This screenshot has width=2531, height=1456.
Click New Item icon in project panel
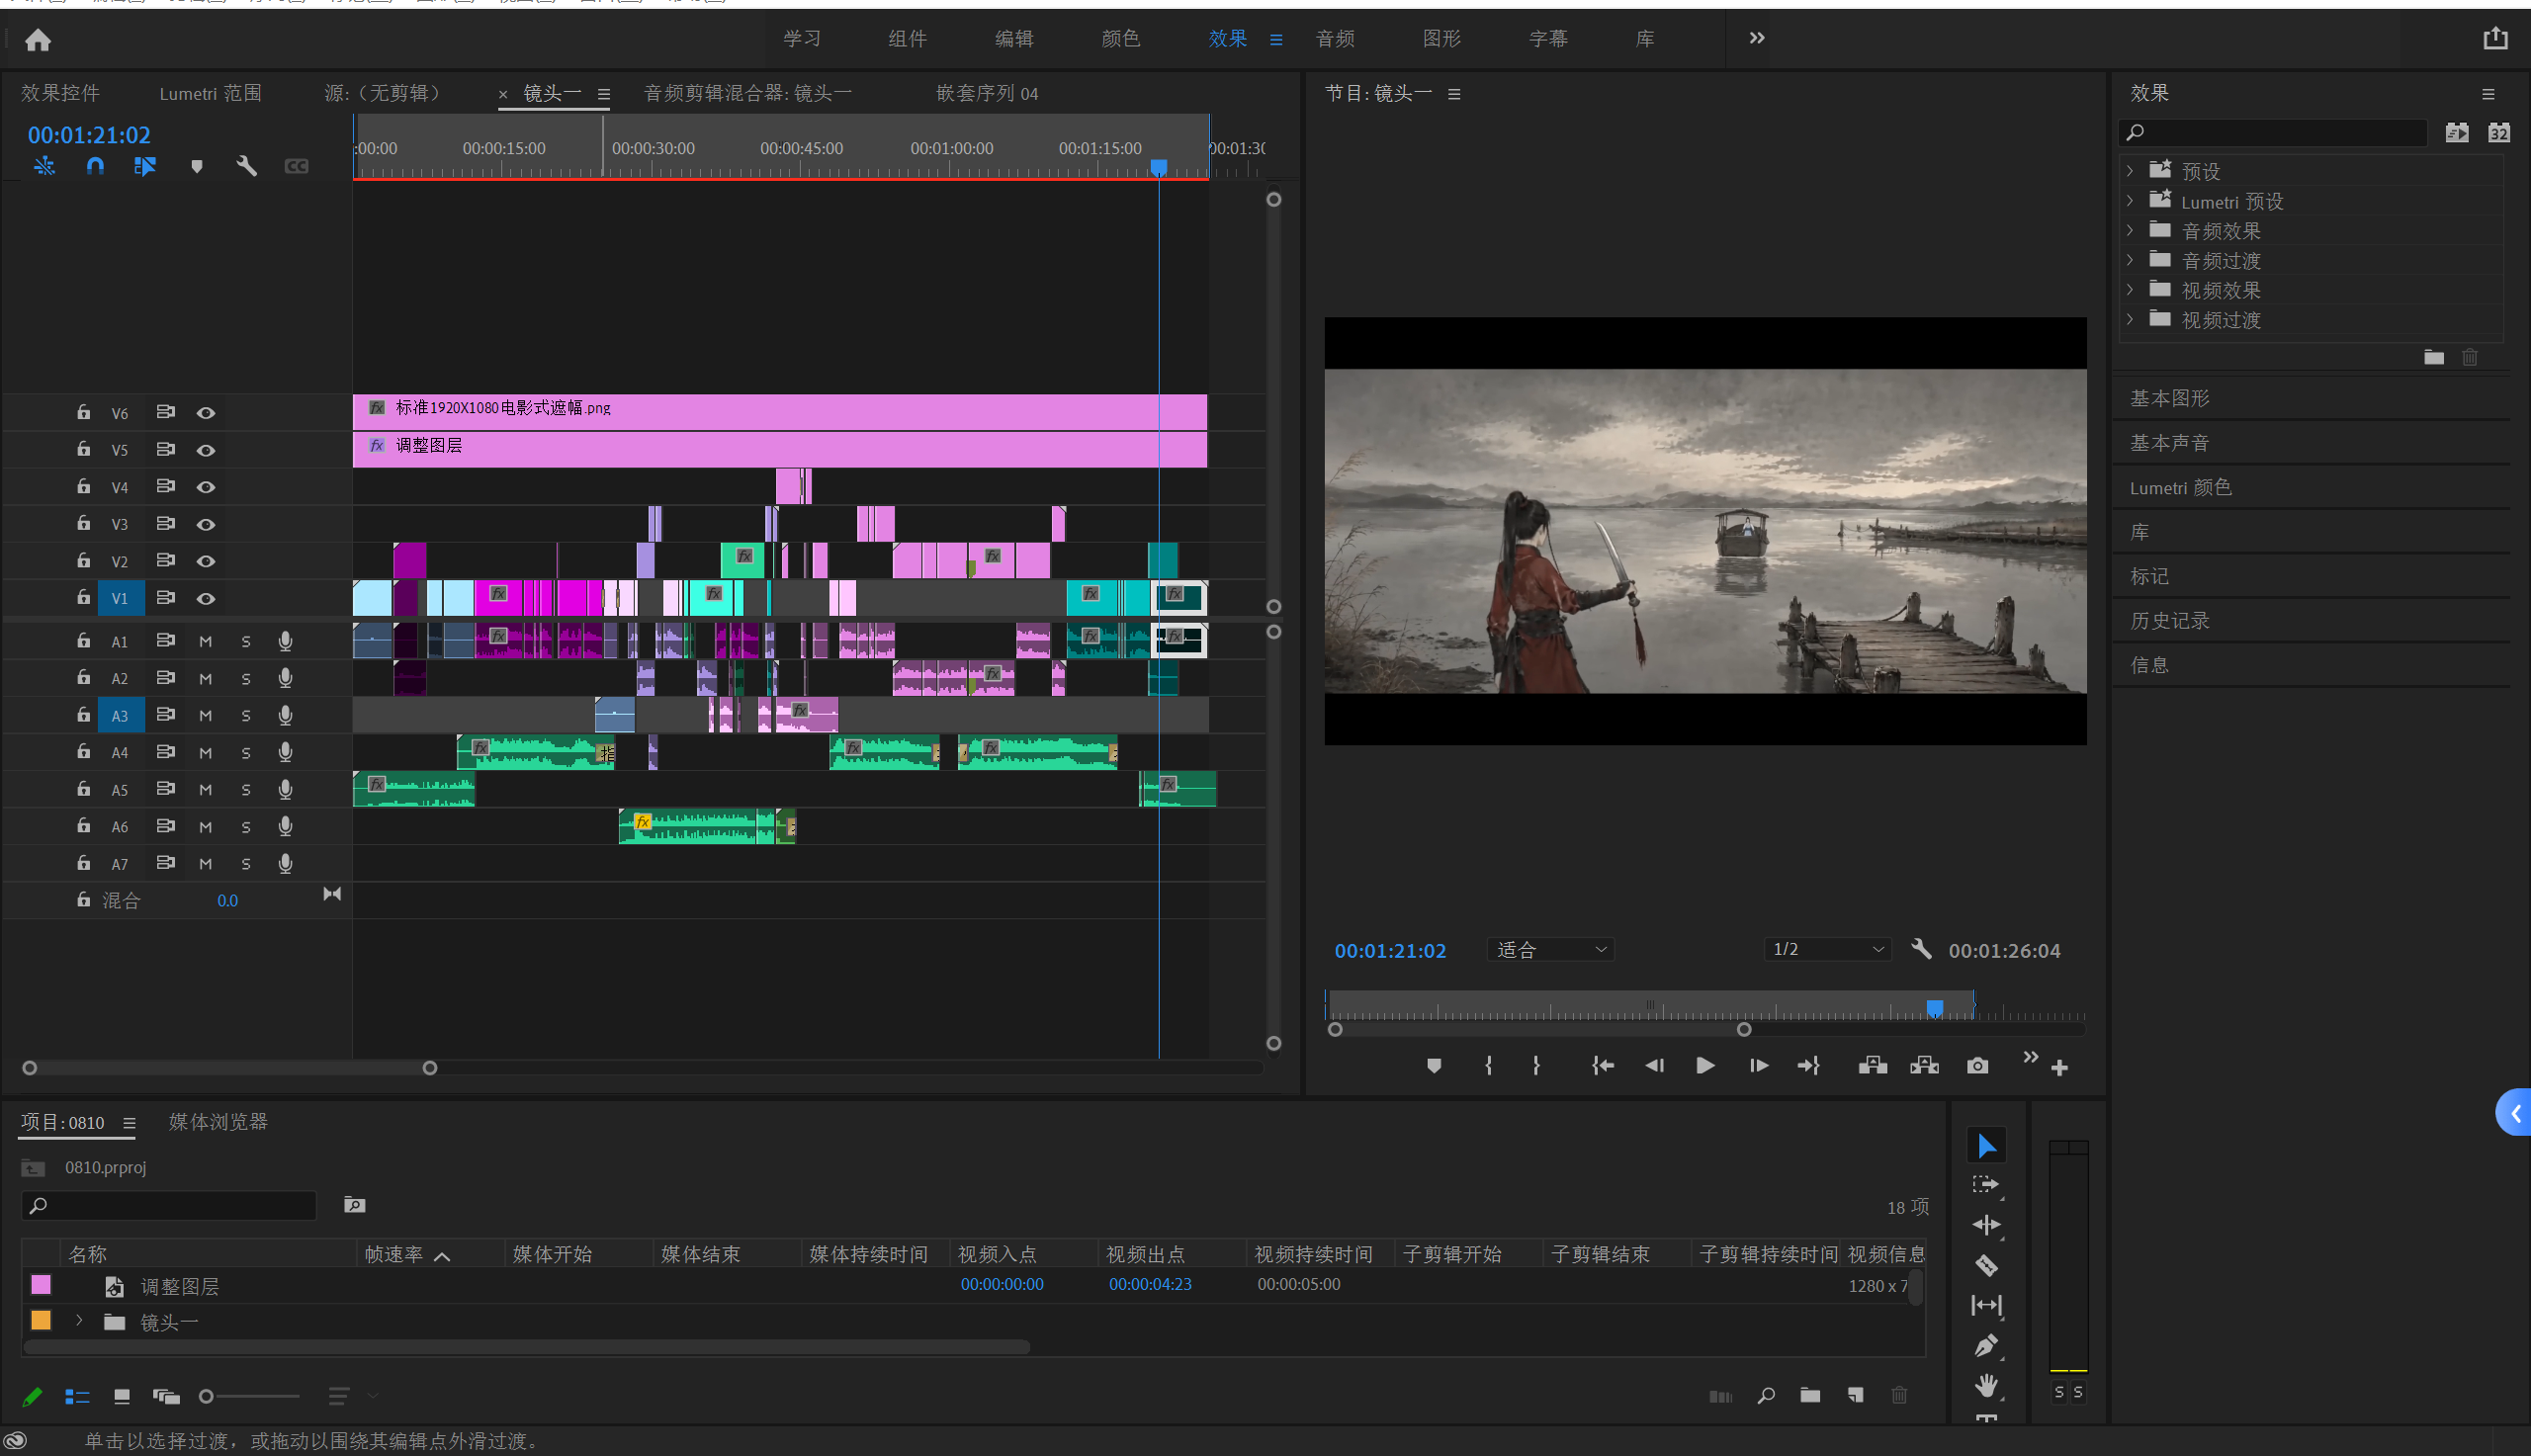(1856, 1395)
